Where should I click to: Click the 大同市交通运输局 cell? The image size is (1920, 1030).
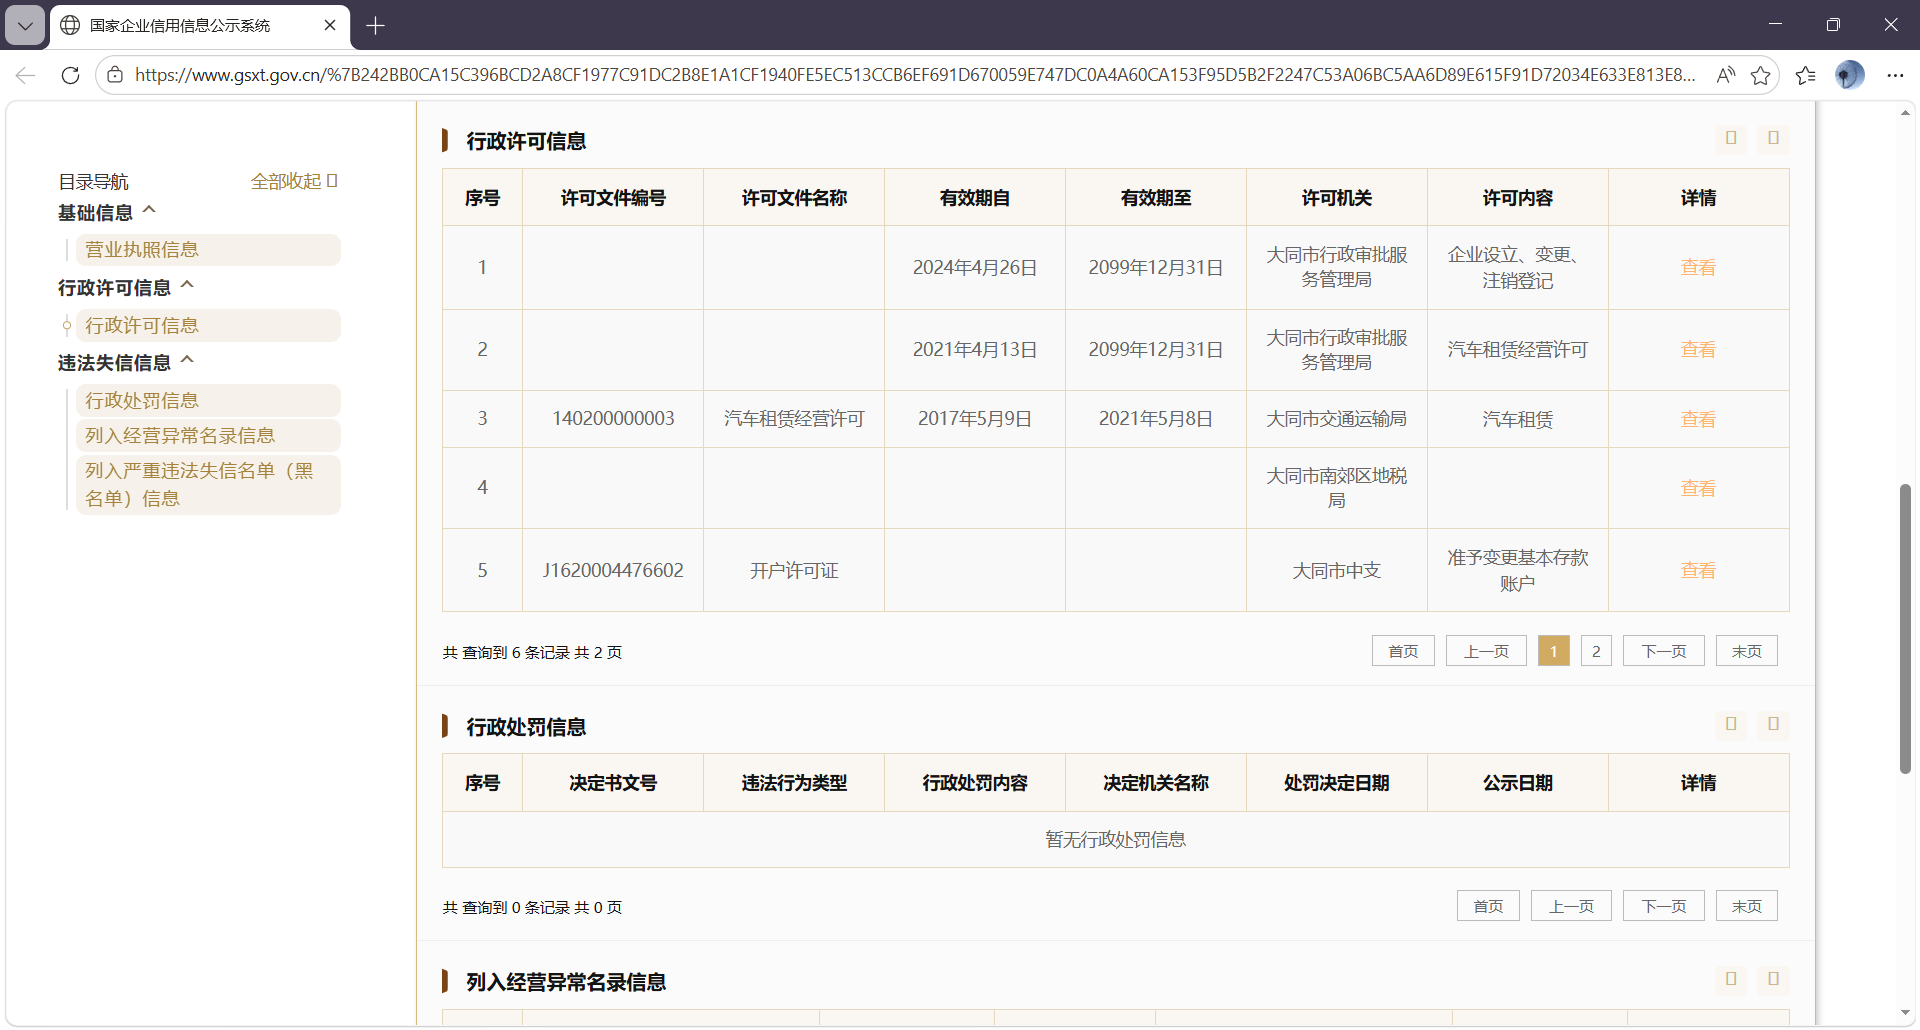(1337, 419)
